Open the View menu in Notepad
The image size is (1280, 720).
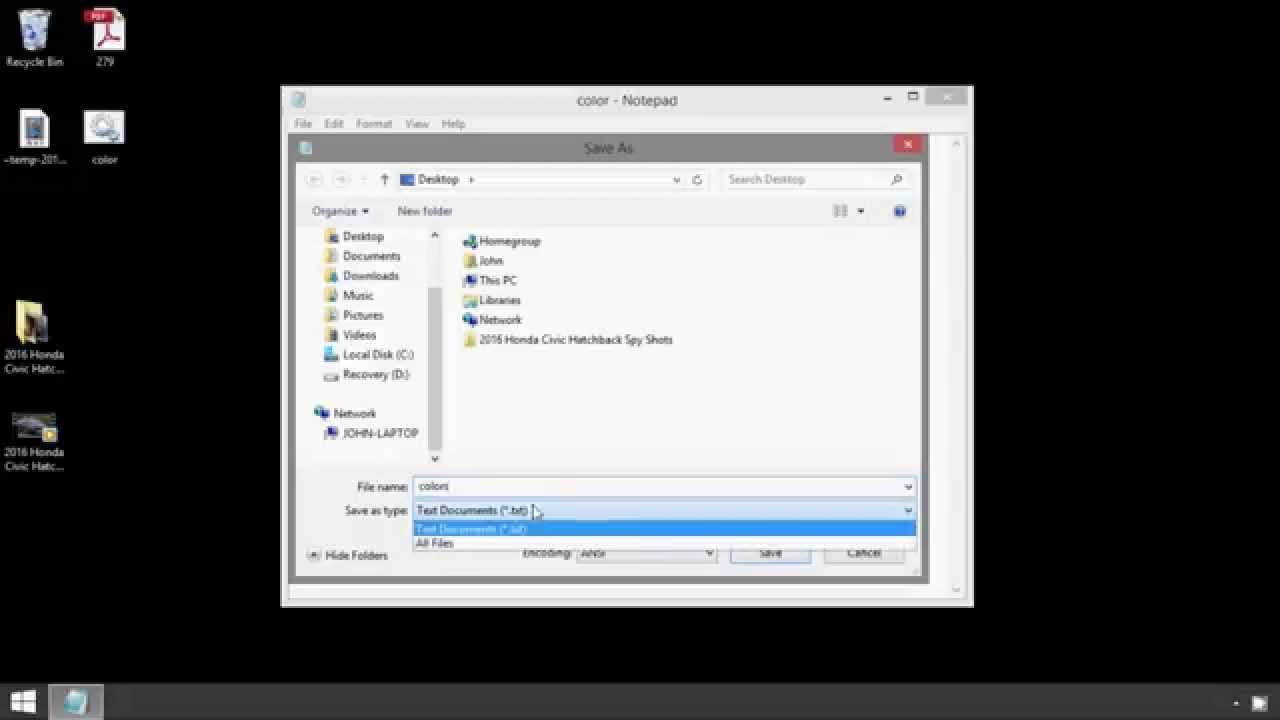(x=417, y=124)
